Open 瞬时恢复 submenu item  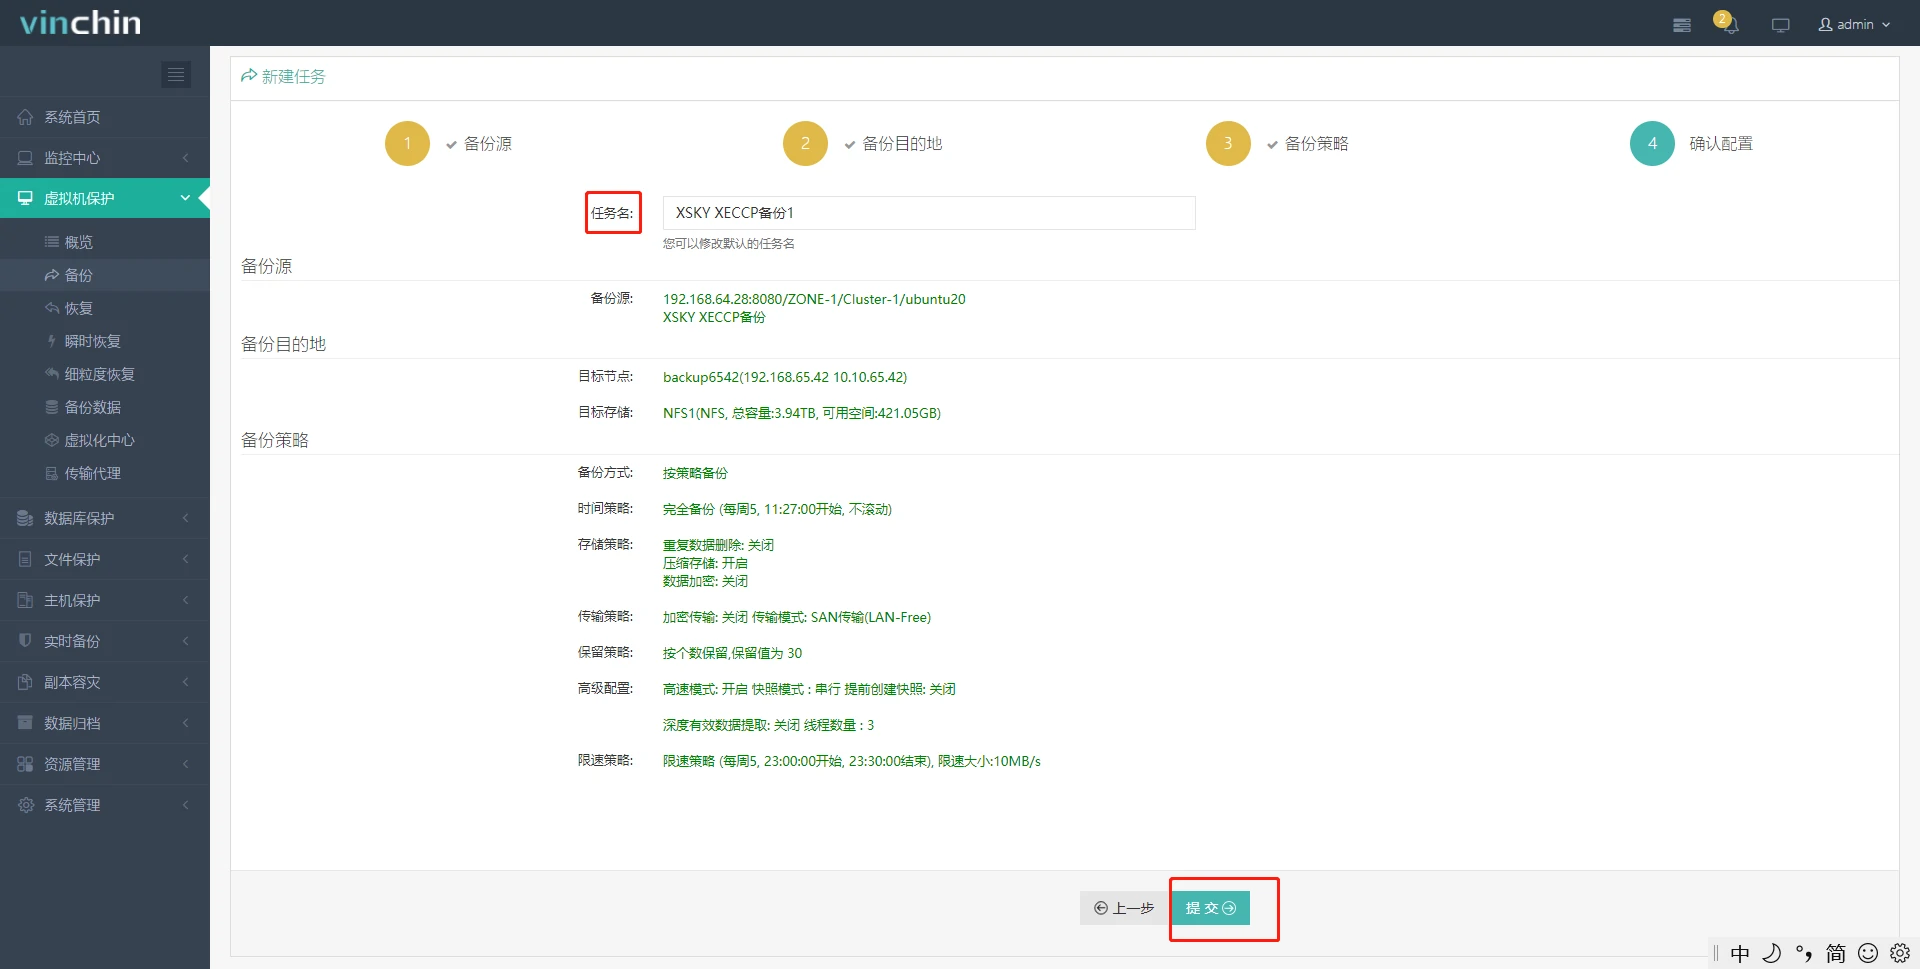[105, 341]
